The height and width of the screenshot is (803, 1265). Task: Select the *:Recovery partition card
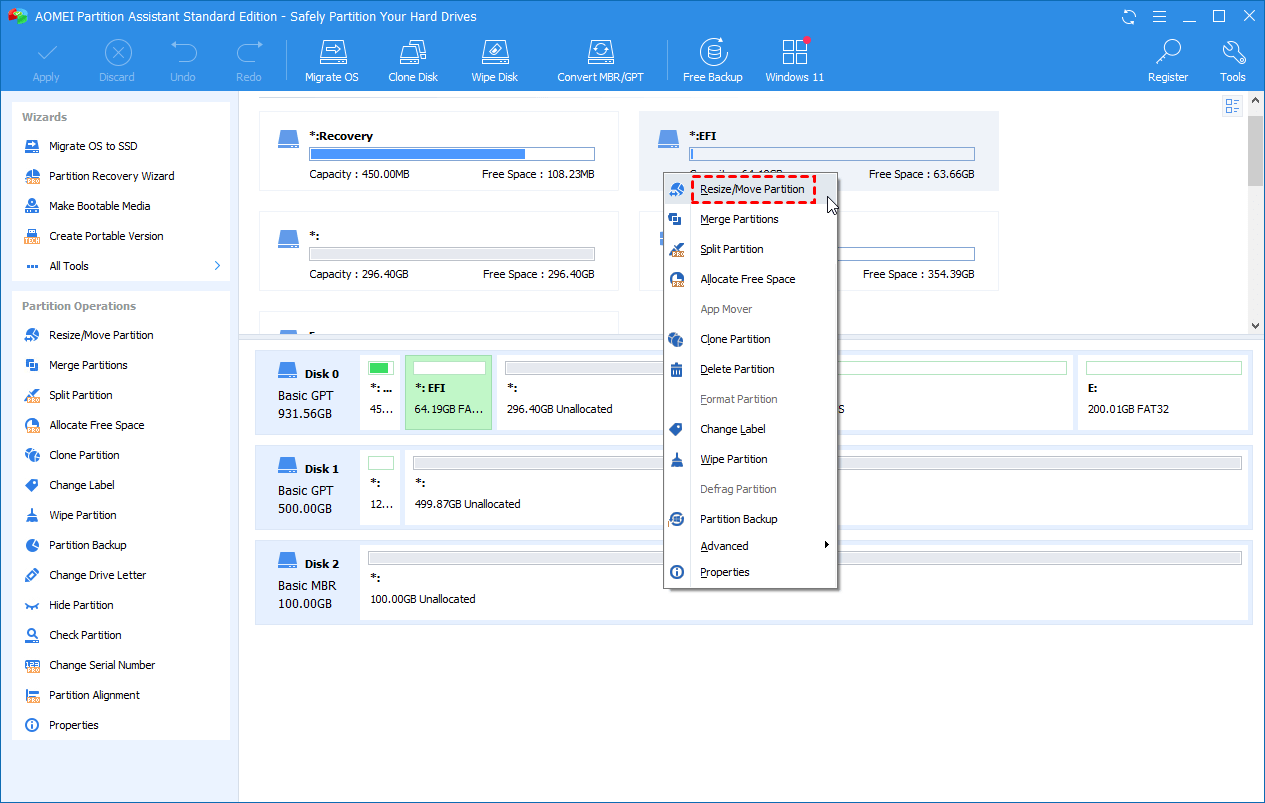[439, 151]
